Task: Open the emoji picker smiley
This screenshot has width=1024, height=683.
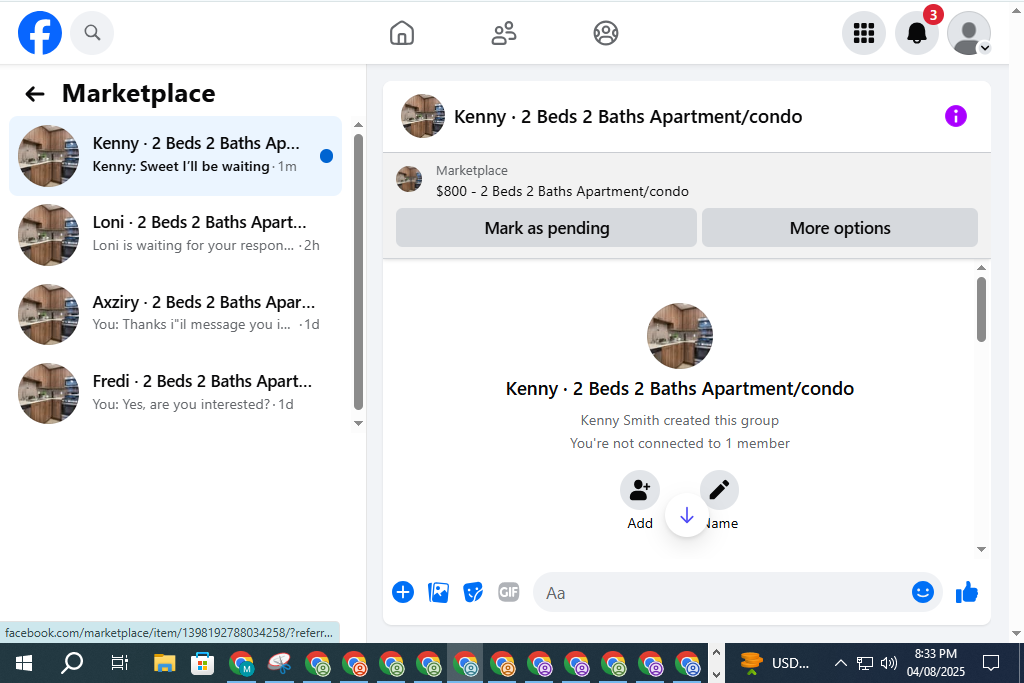Action: tap(923, 592)
